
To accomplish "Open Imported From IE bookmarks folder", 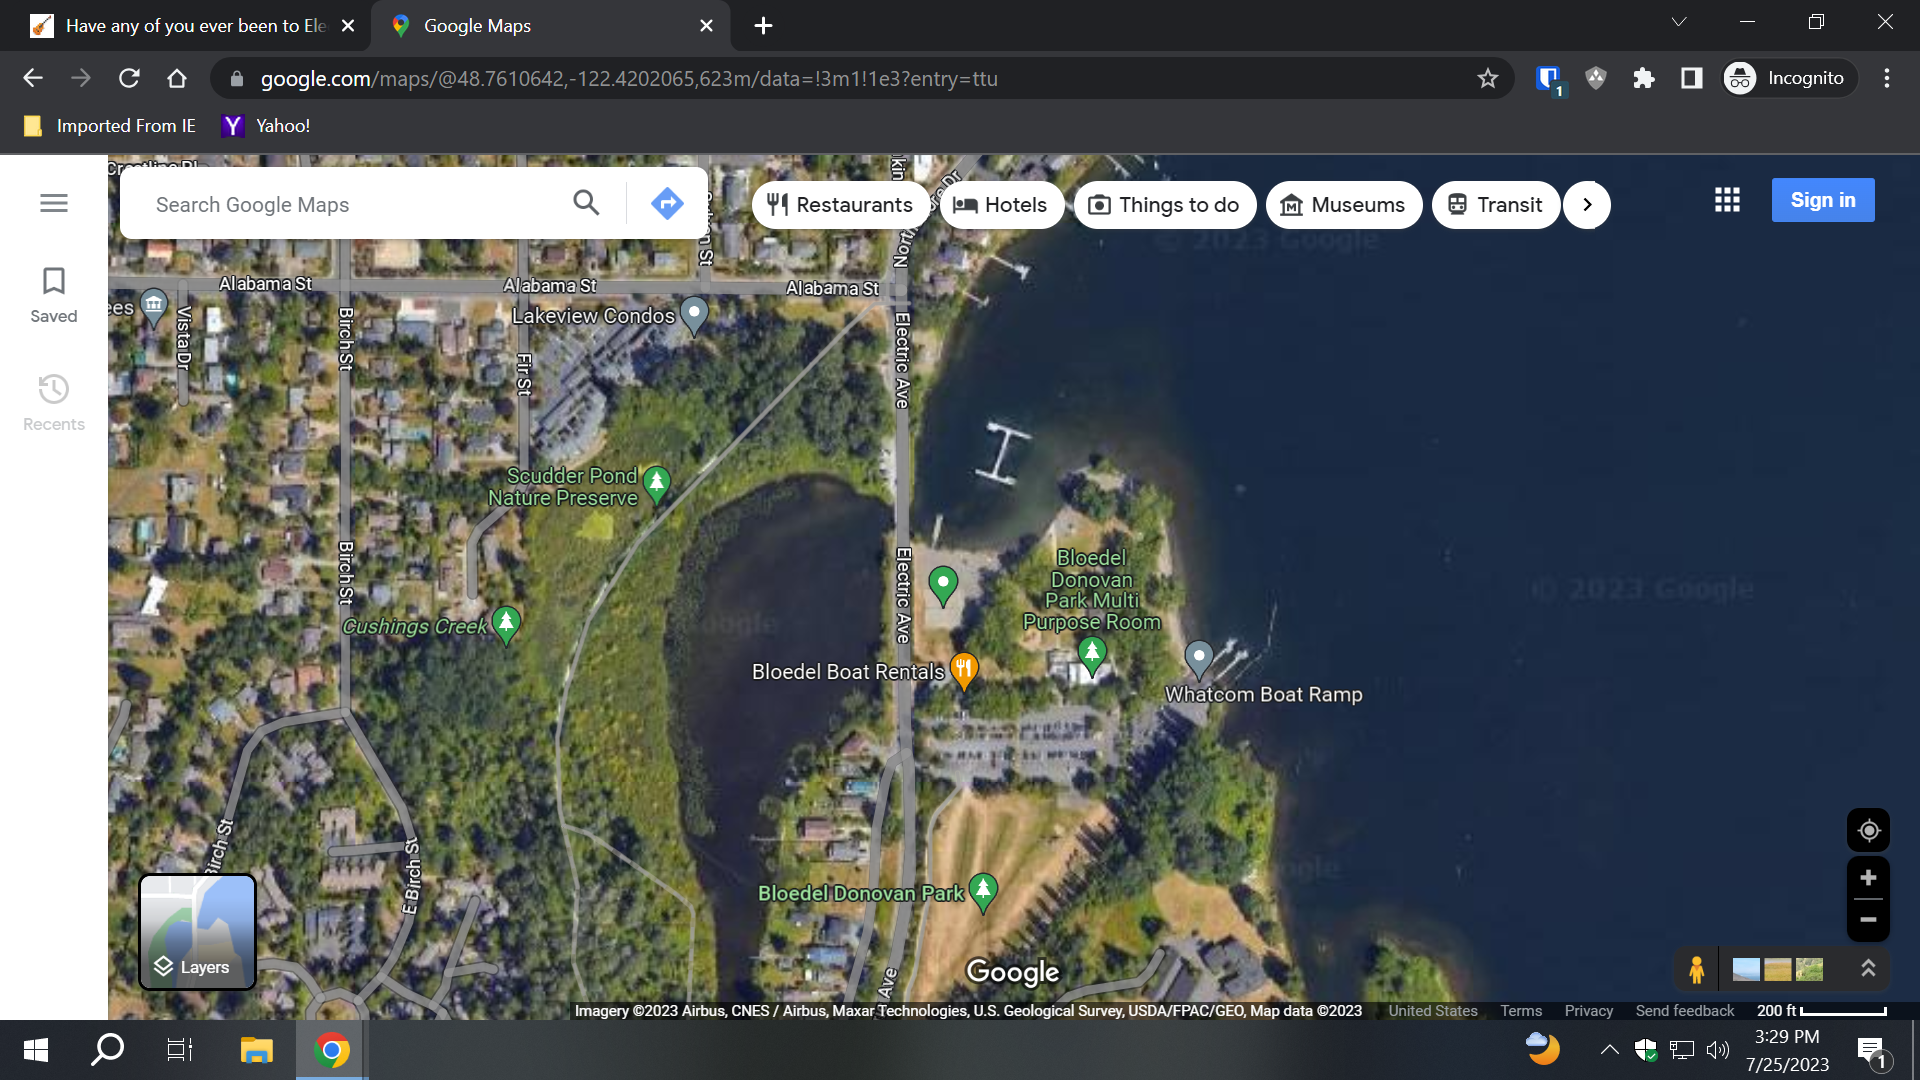I will click(110, 126).
